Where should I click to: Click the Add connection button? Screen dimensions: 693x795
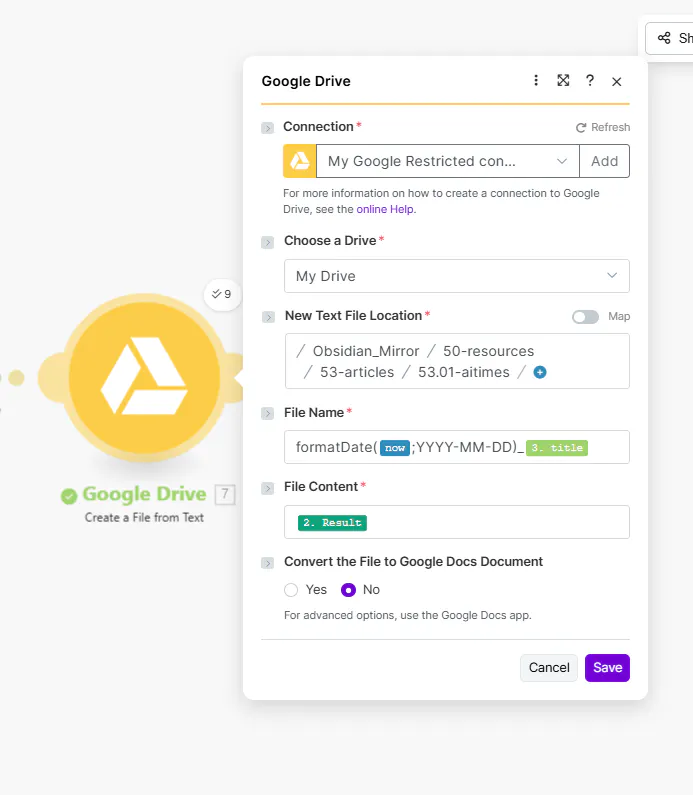[605, 161]
